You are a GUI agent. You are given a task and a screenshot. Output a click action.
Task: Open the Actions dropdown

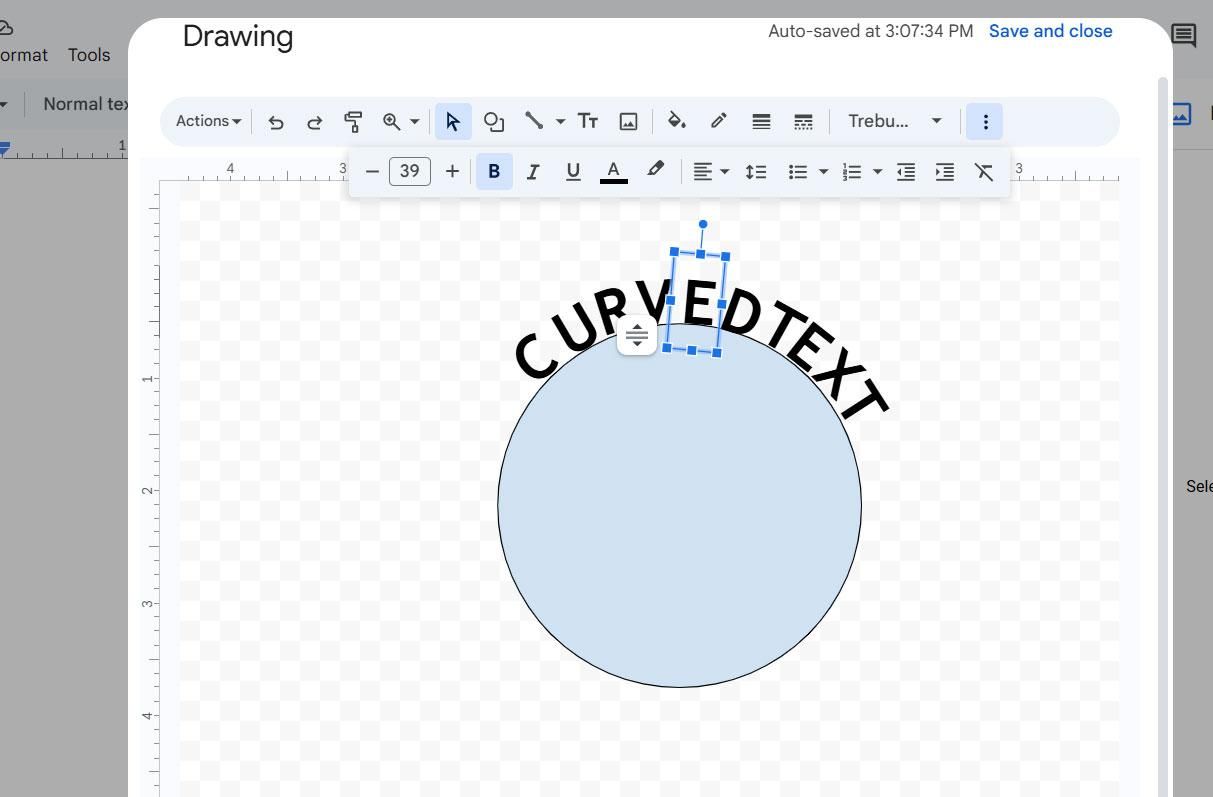pos(205,121)
